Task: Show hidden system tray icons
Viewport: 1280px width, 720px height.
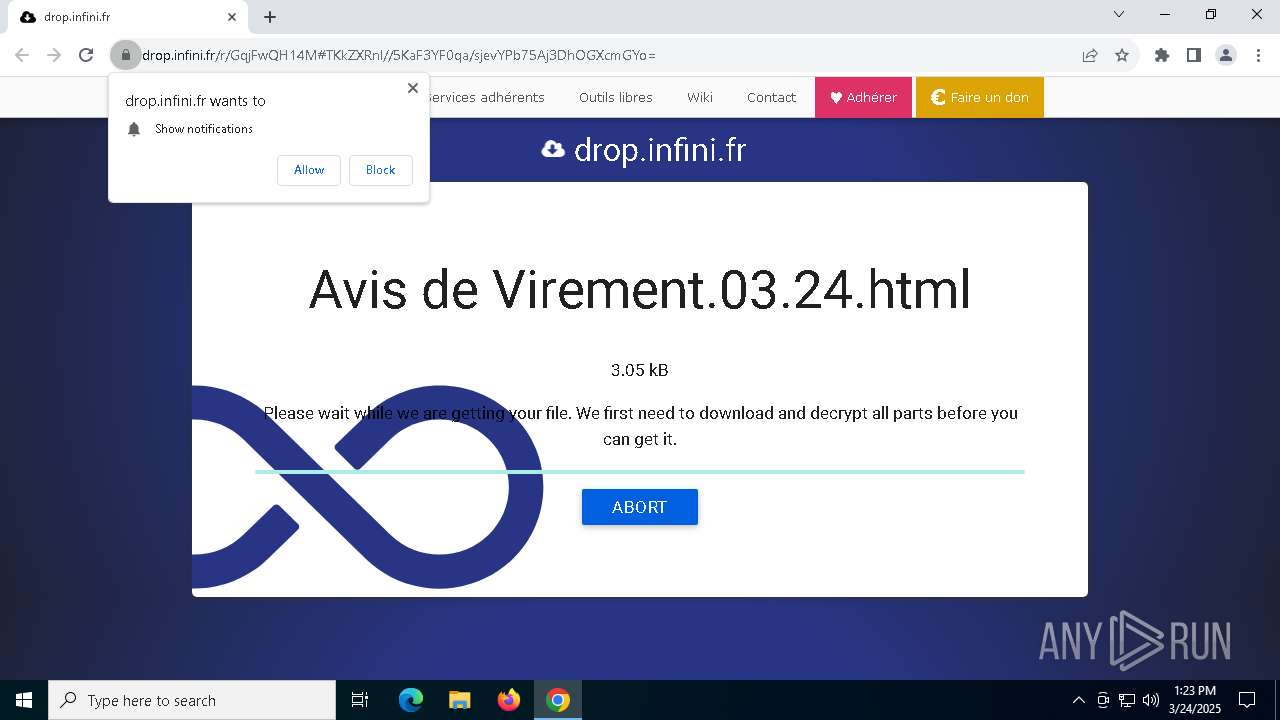Action: coord(1078,700)
